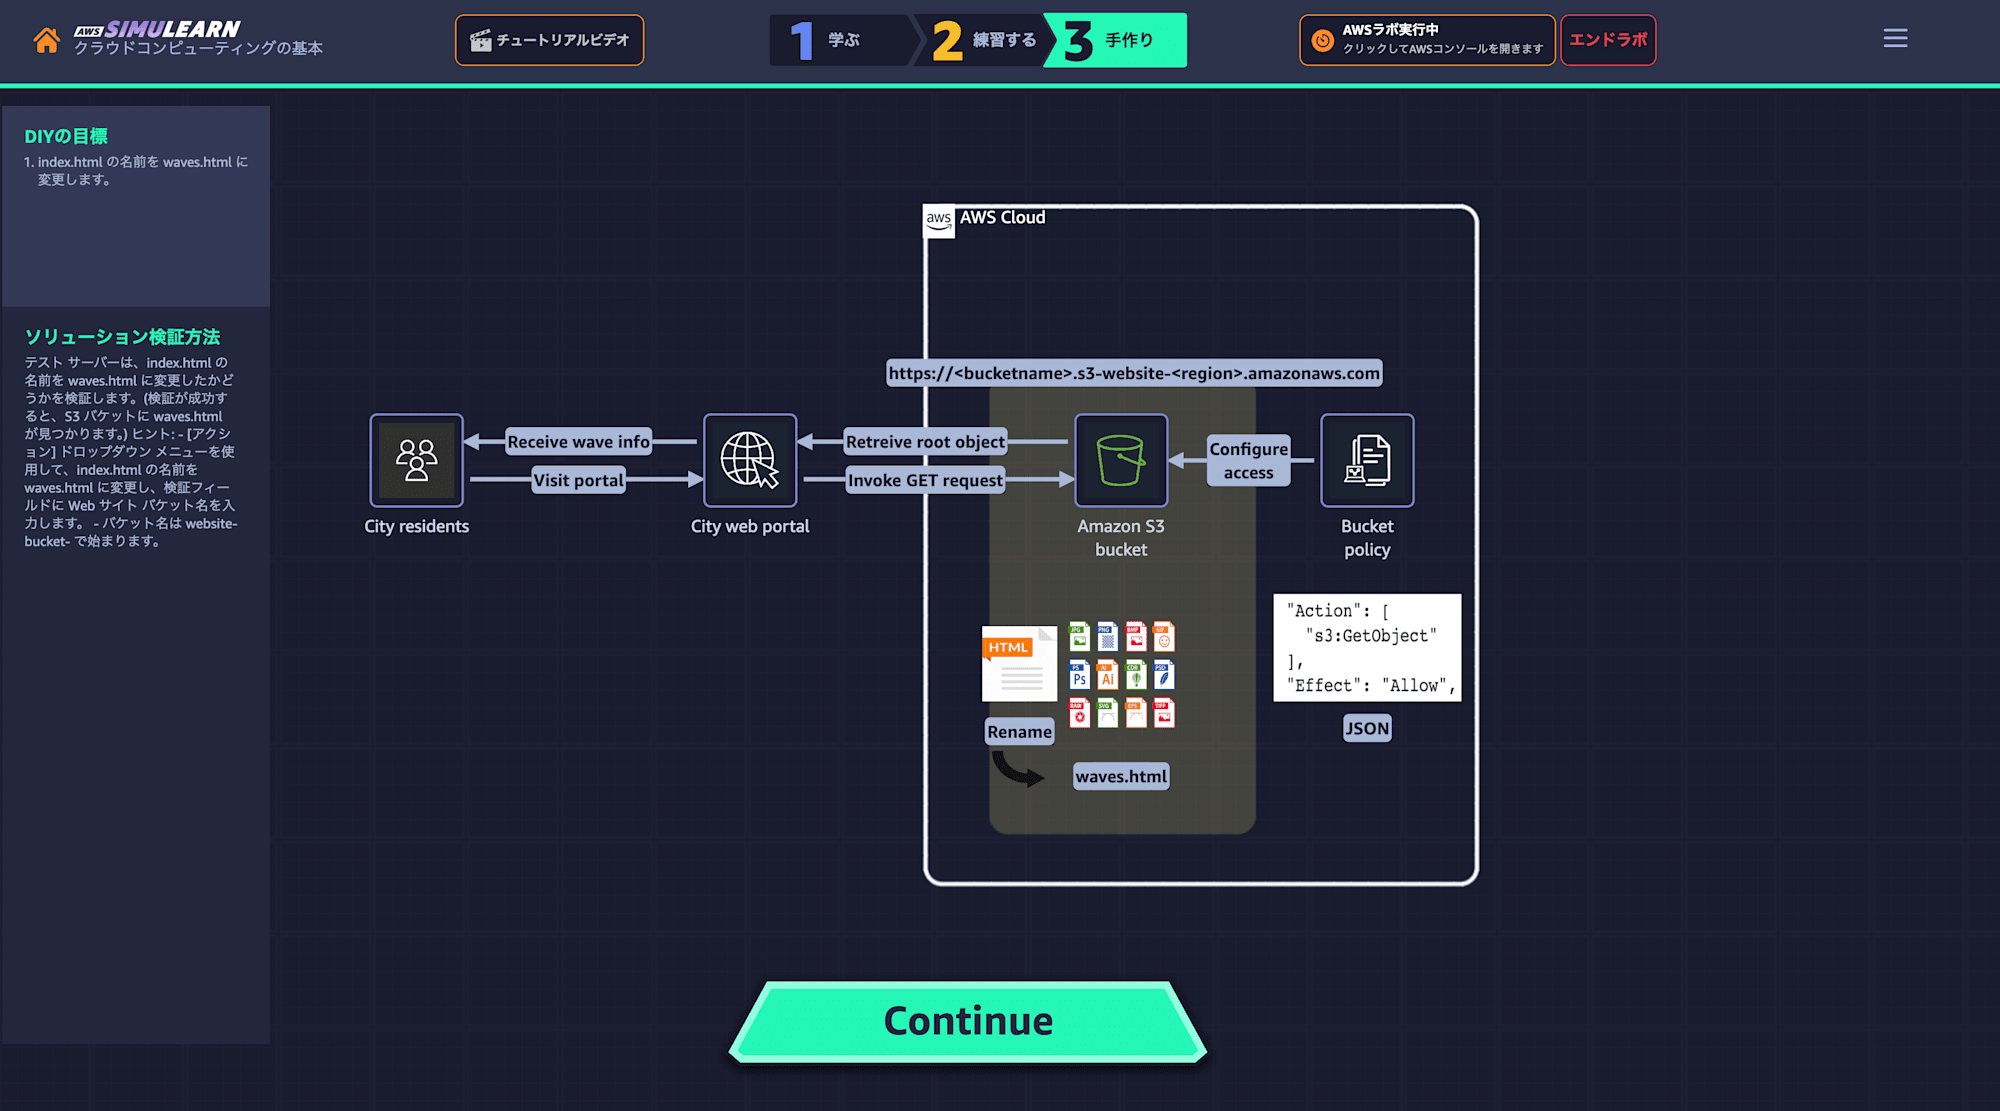Screen dimensions: 2000x1111
Task: Select the City web portal globe icon
Action: point(750,460)
